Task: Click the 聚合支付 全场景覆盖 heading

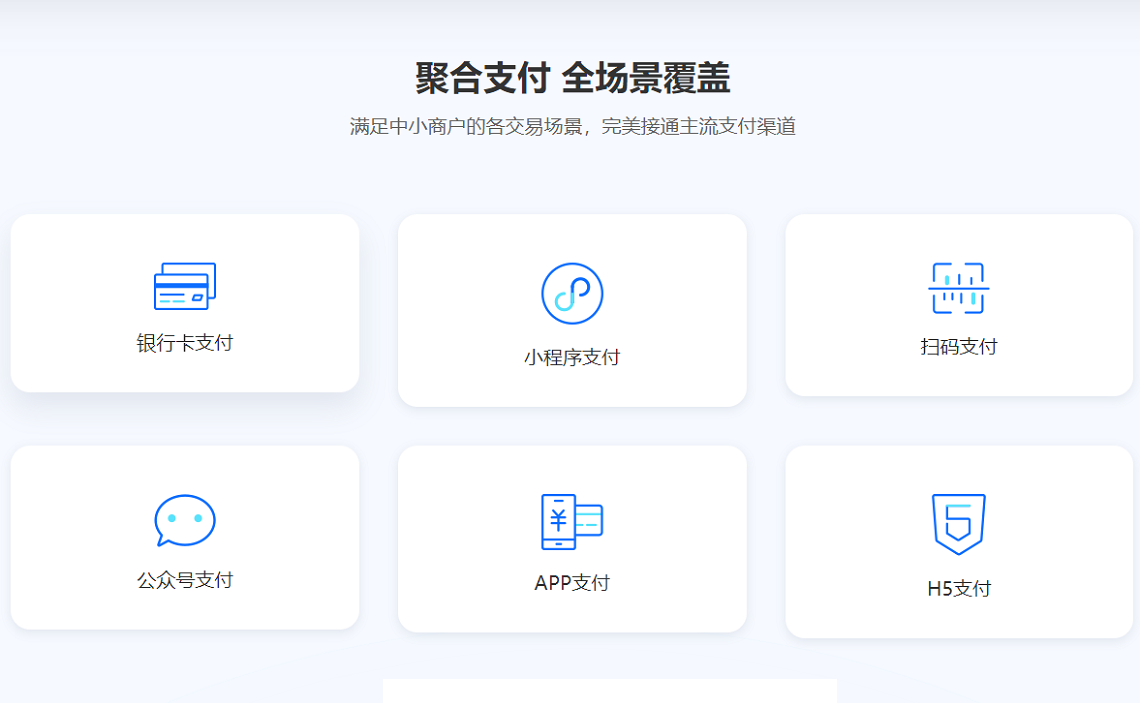Action: click(572, 77)
